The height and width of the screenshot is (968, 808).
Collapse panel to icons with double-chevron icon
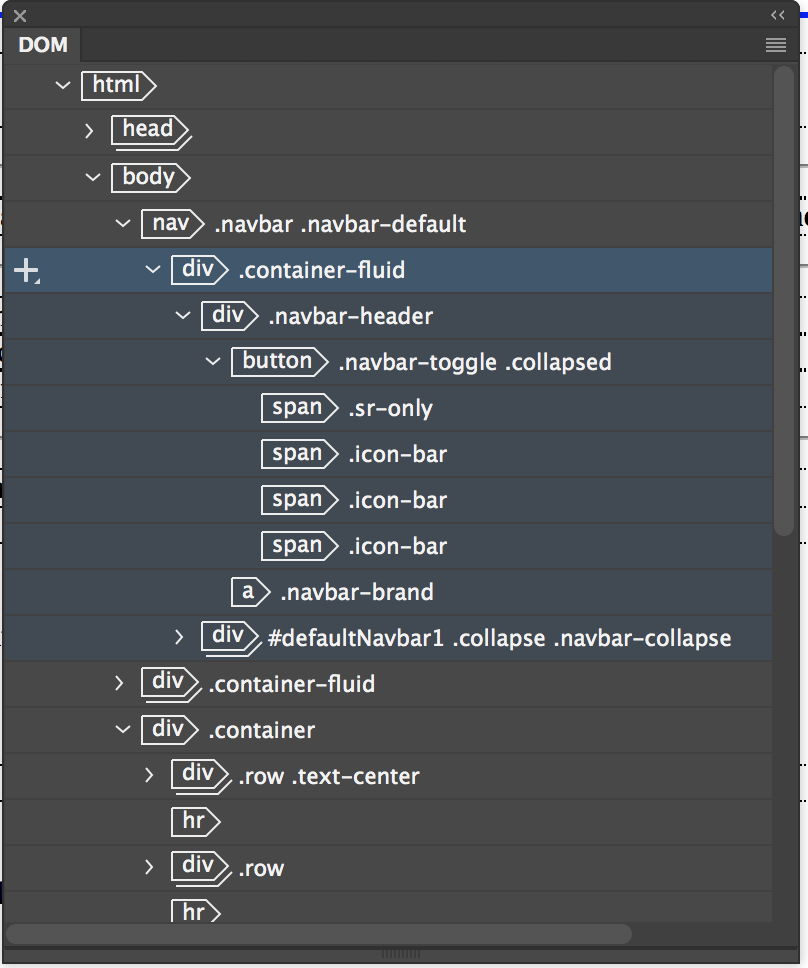[x=778, y=15]
